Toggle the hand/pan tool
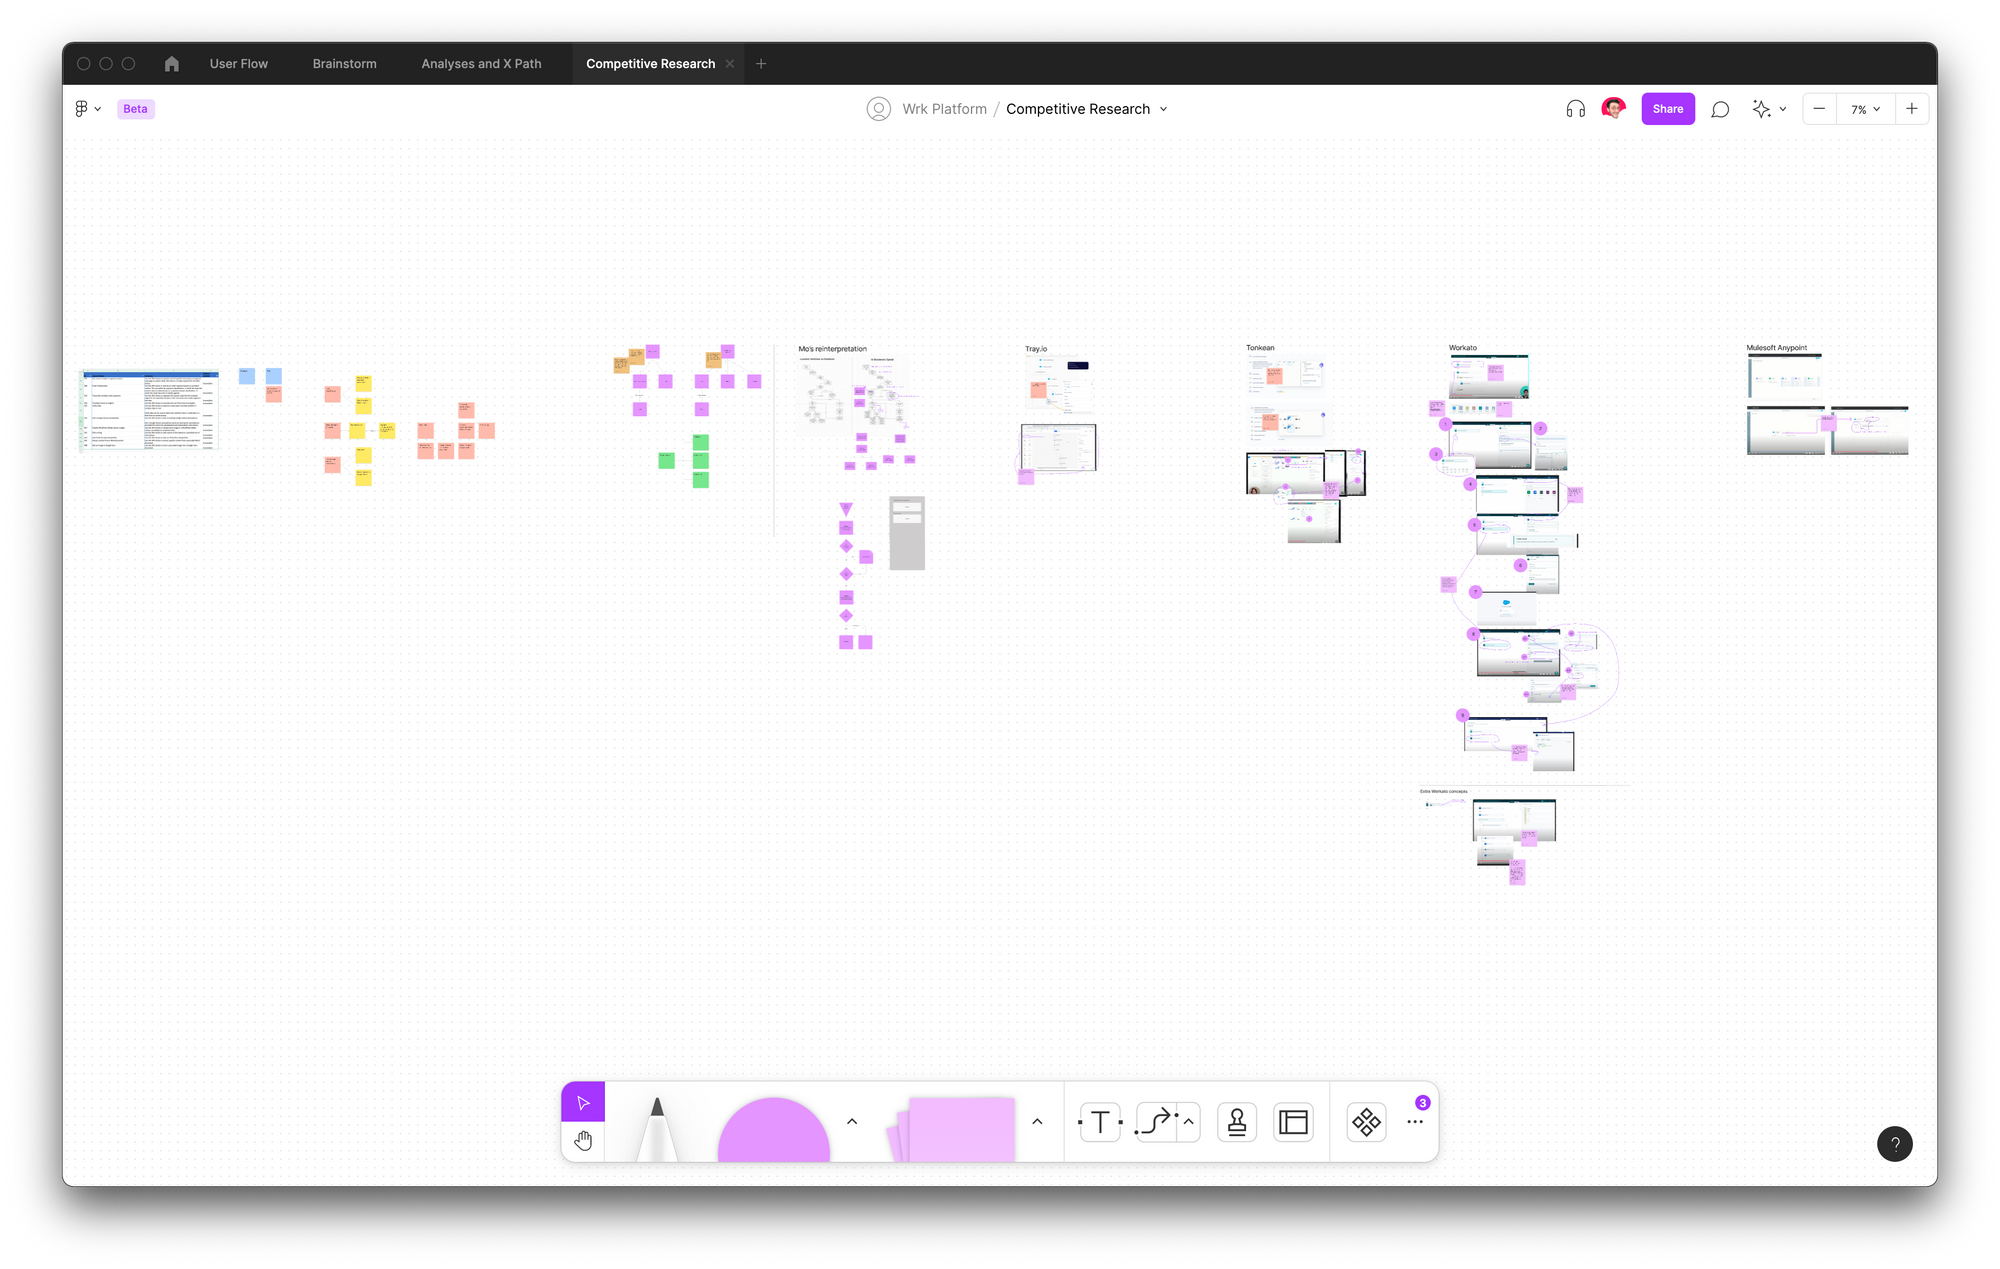 [x=583, y=1141]
